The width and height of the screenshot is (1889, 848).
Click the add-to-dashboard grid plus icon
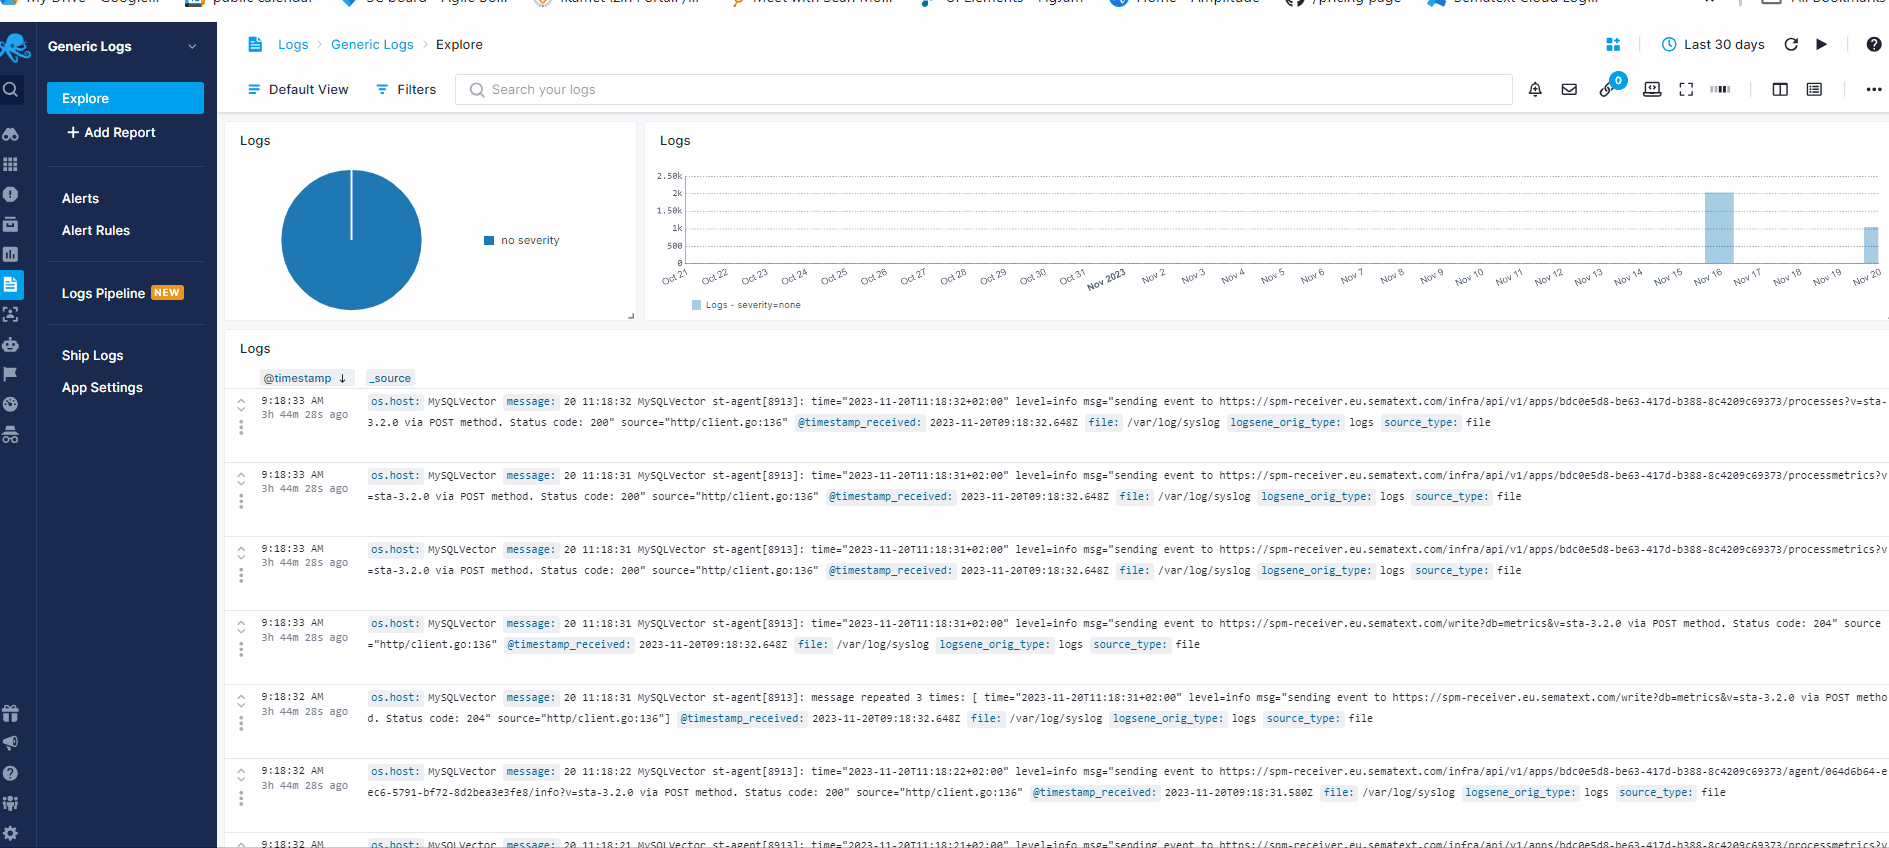(x=1613, y=45)
